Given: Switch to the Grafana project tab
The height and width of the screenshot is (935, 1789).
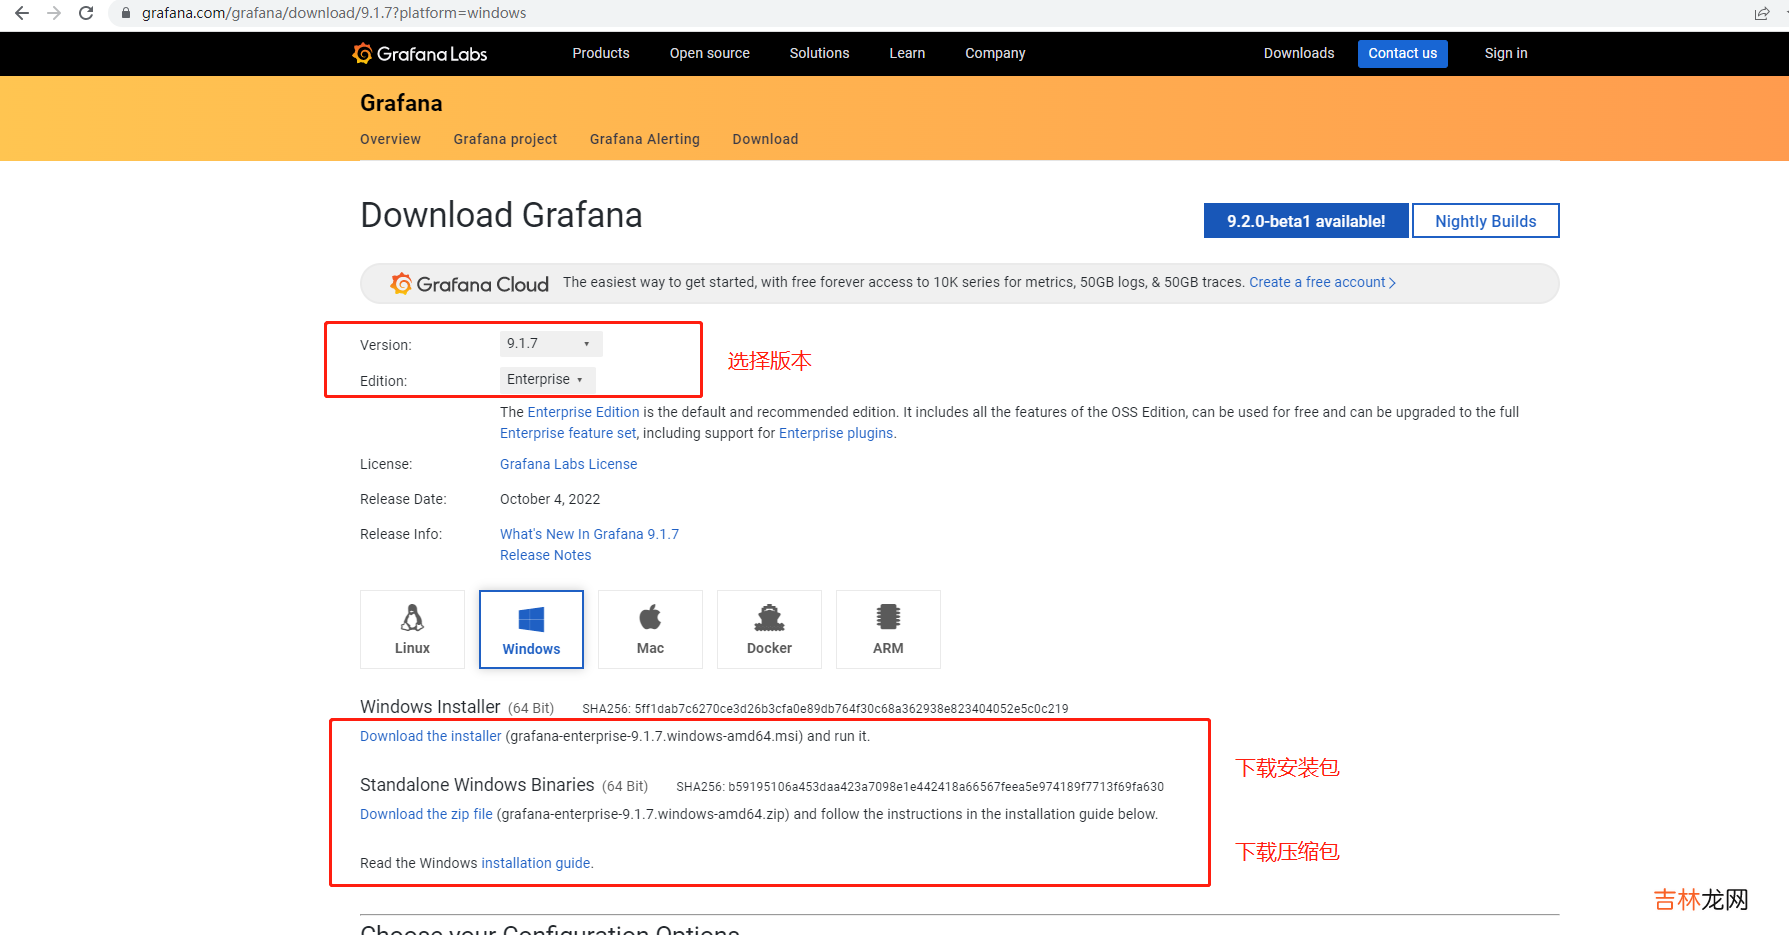Looking at the screenshot, I should click(505, 139).
